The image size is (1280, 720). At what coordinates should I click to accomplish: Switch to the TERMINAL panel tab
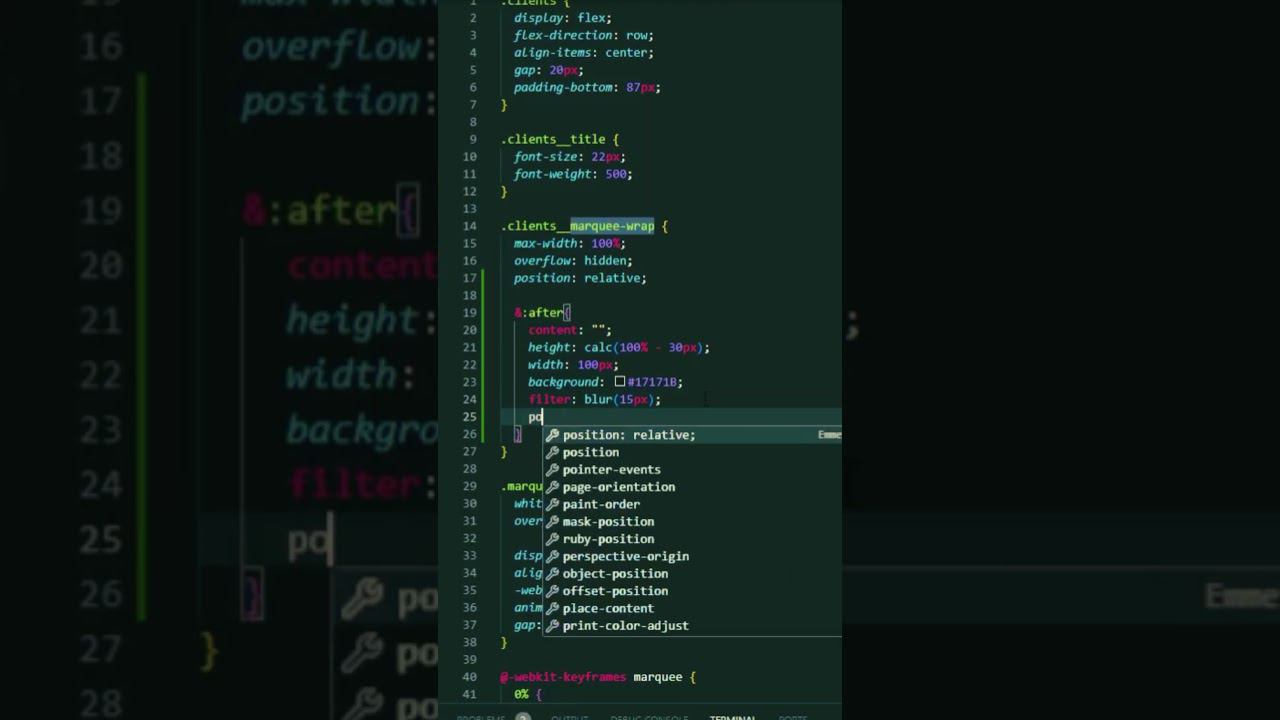coord(731,716)
